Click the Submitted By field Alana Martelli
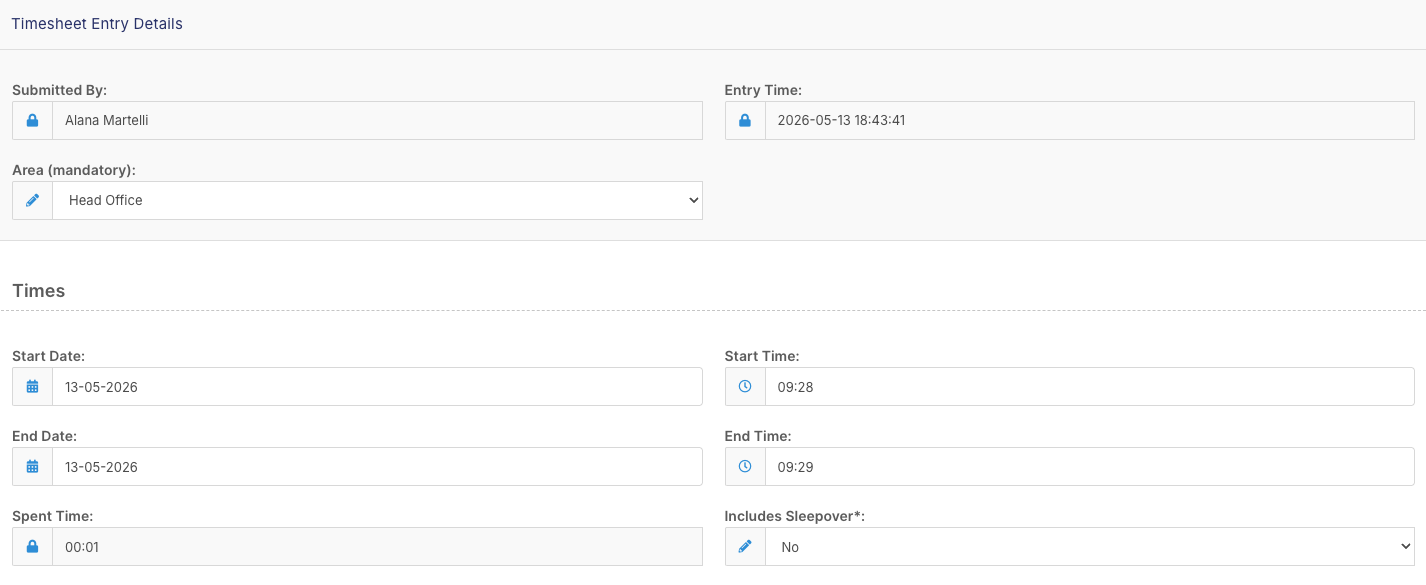 pyautogui.click(x=377, y=120)
